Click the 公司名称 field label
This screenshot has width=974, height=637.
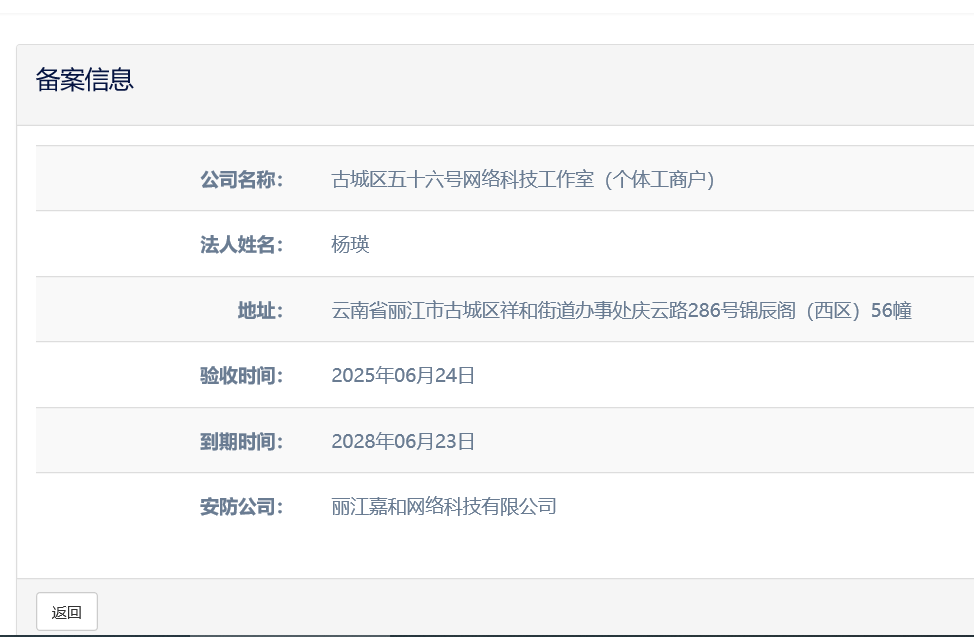point(241,180)
